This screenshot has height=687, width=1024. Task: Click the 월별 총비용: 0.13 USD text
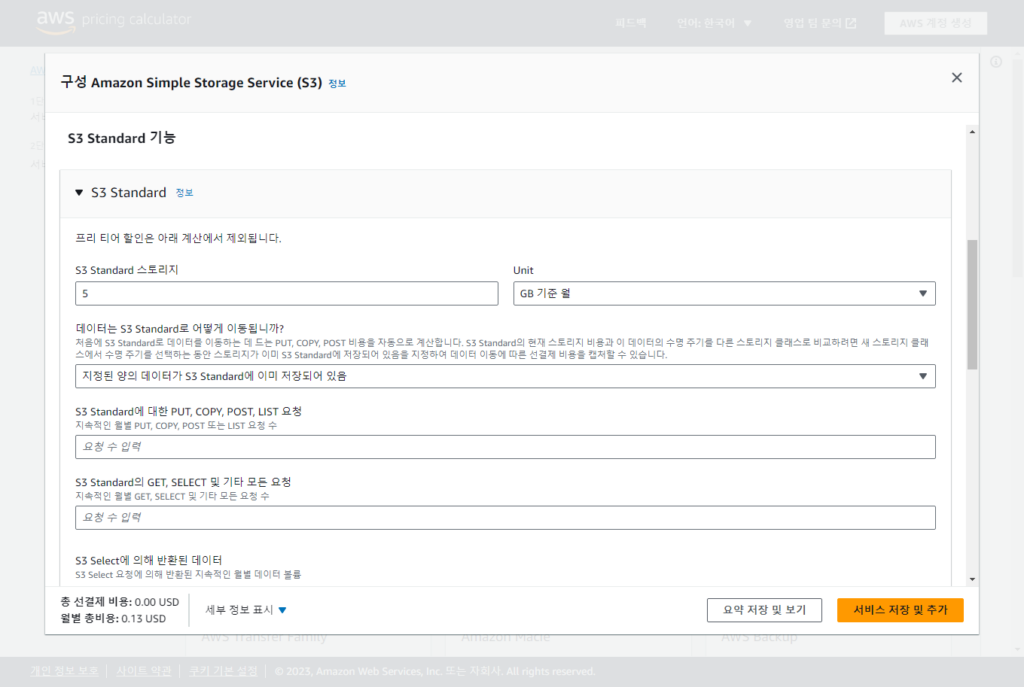pyautogui.click(x=113, y=619)
